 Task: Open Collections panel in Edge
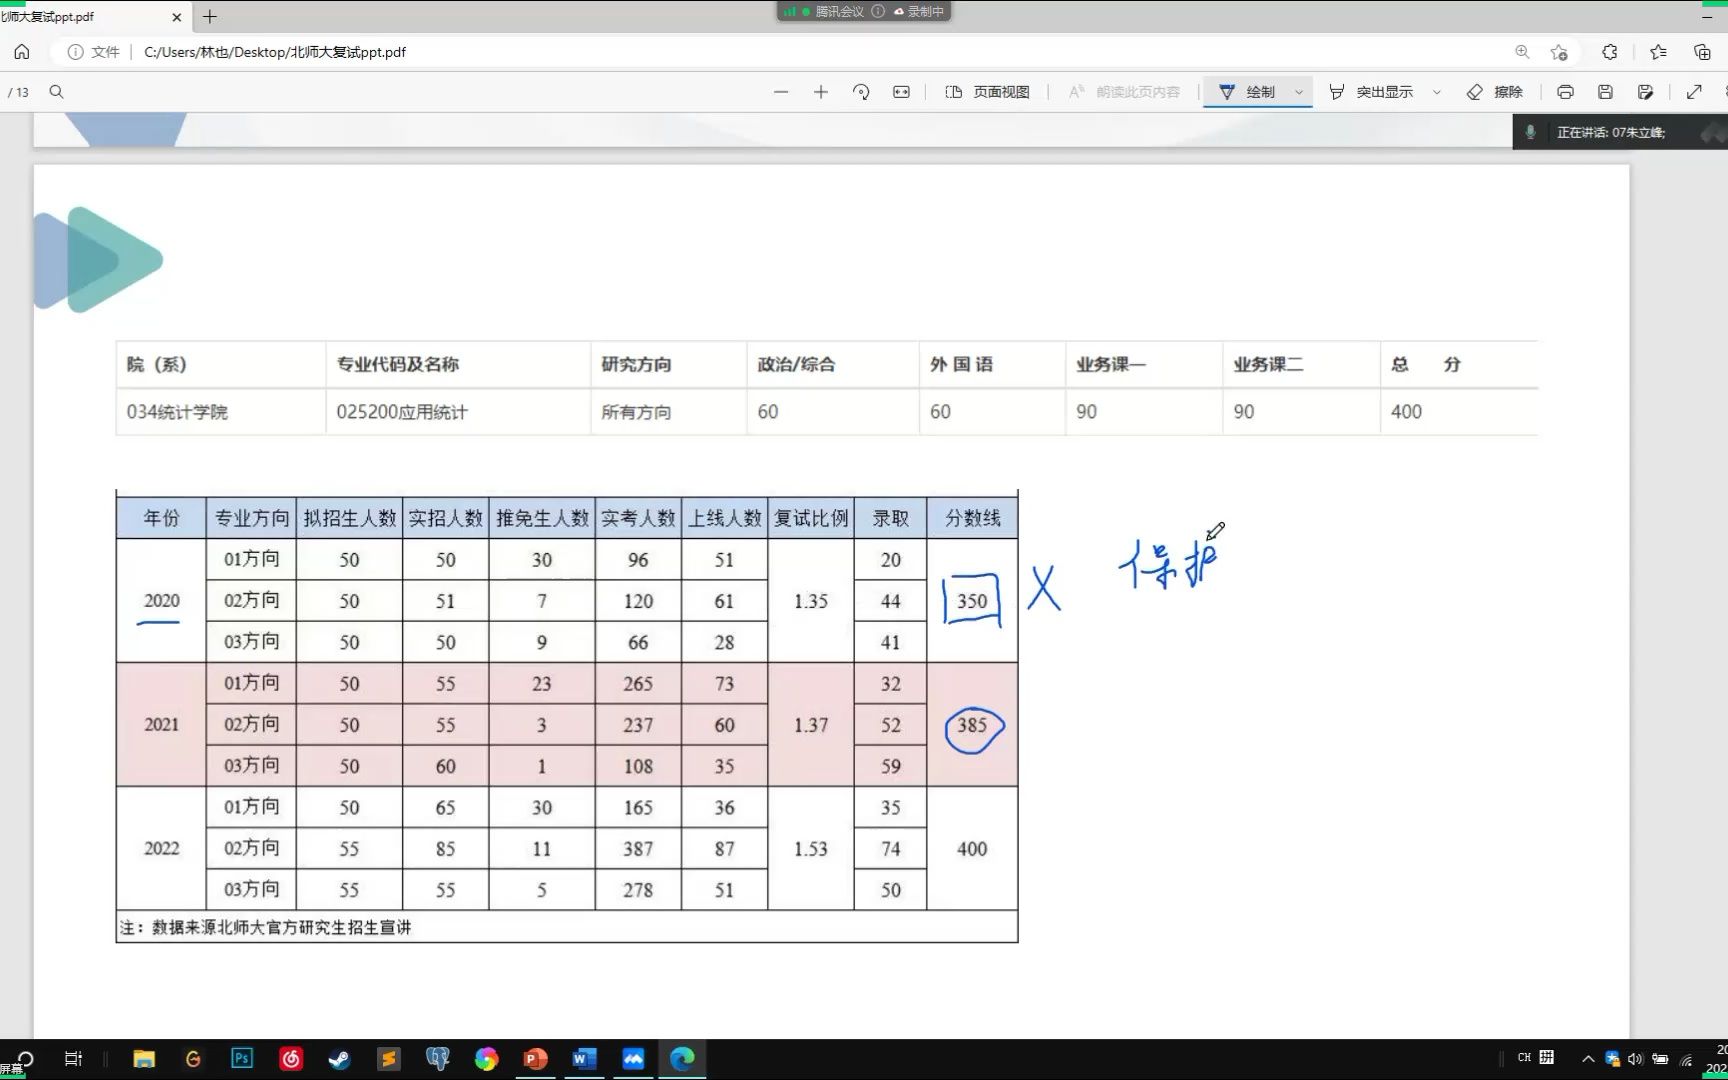point(1658,52)
